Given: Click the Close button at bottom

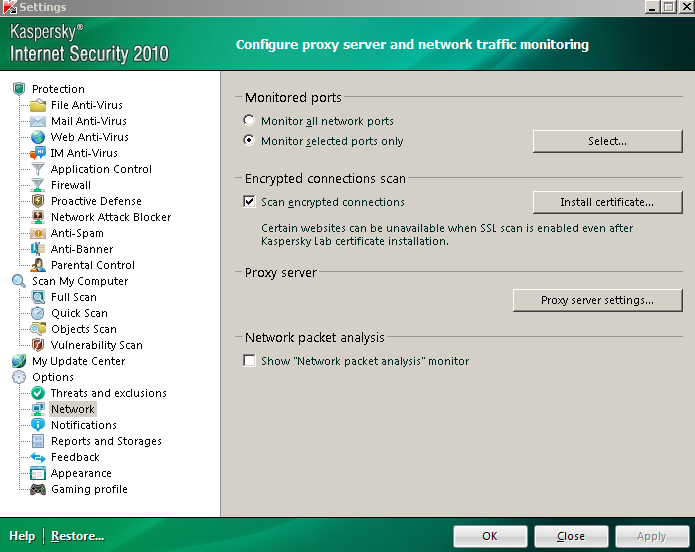Looking at the screenshot, I should pyautogui.click(x=571, y=536).
